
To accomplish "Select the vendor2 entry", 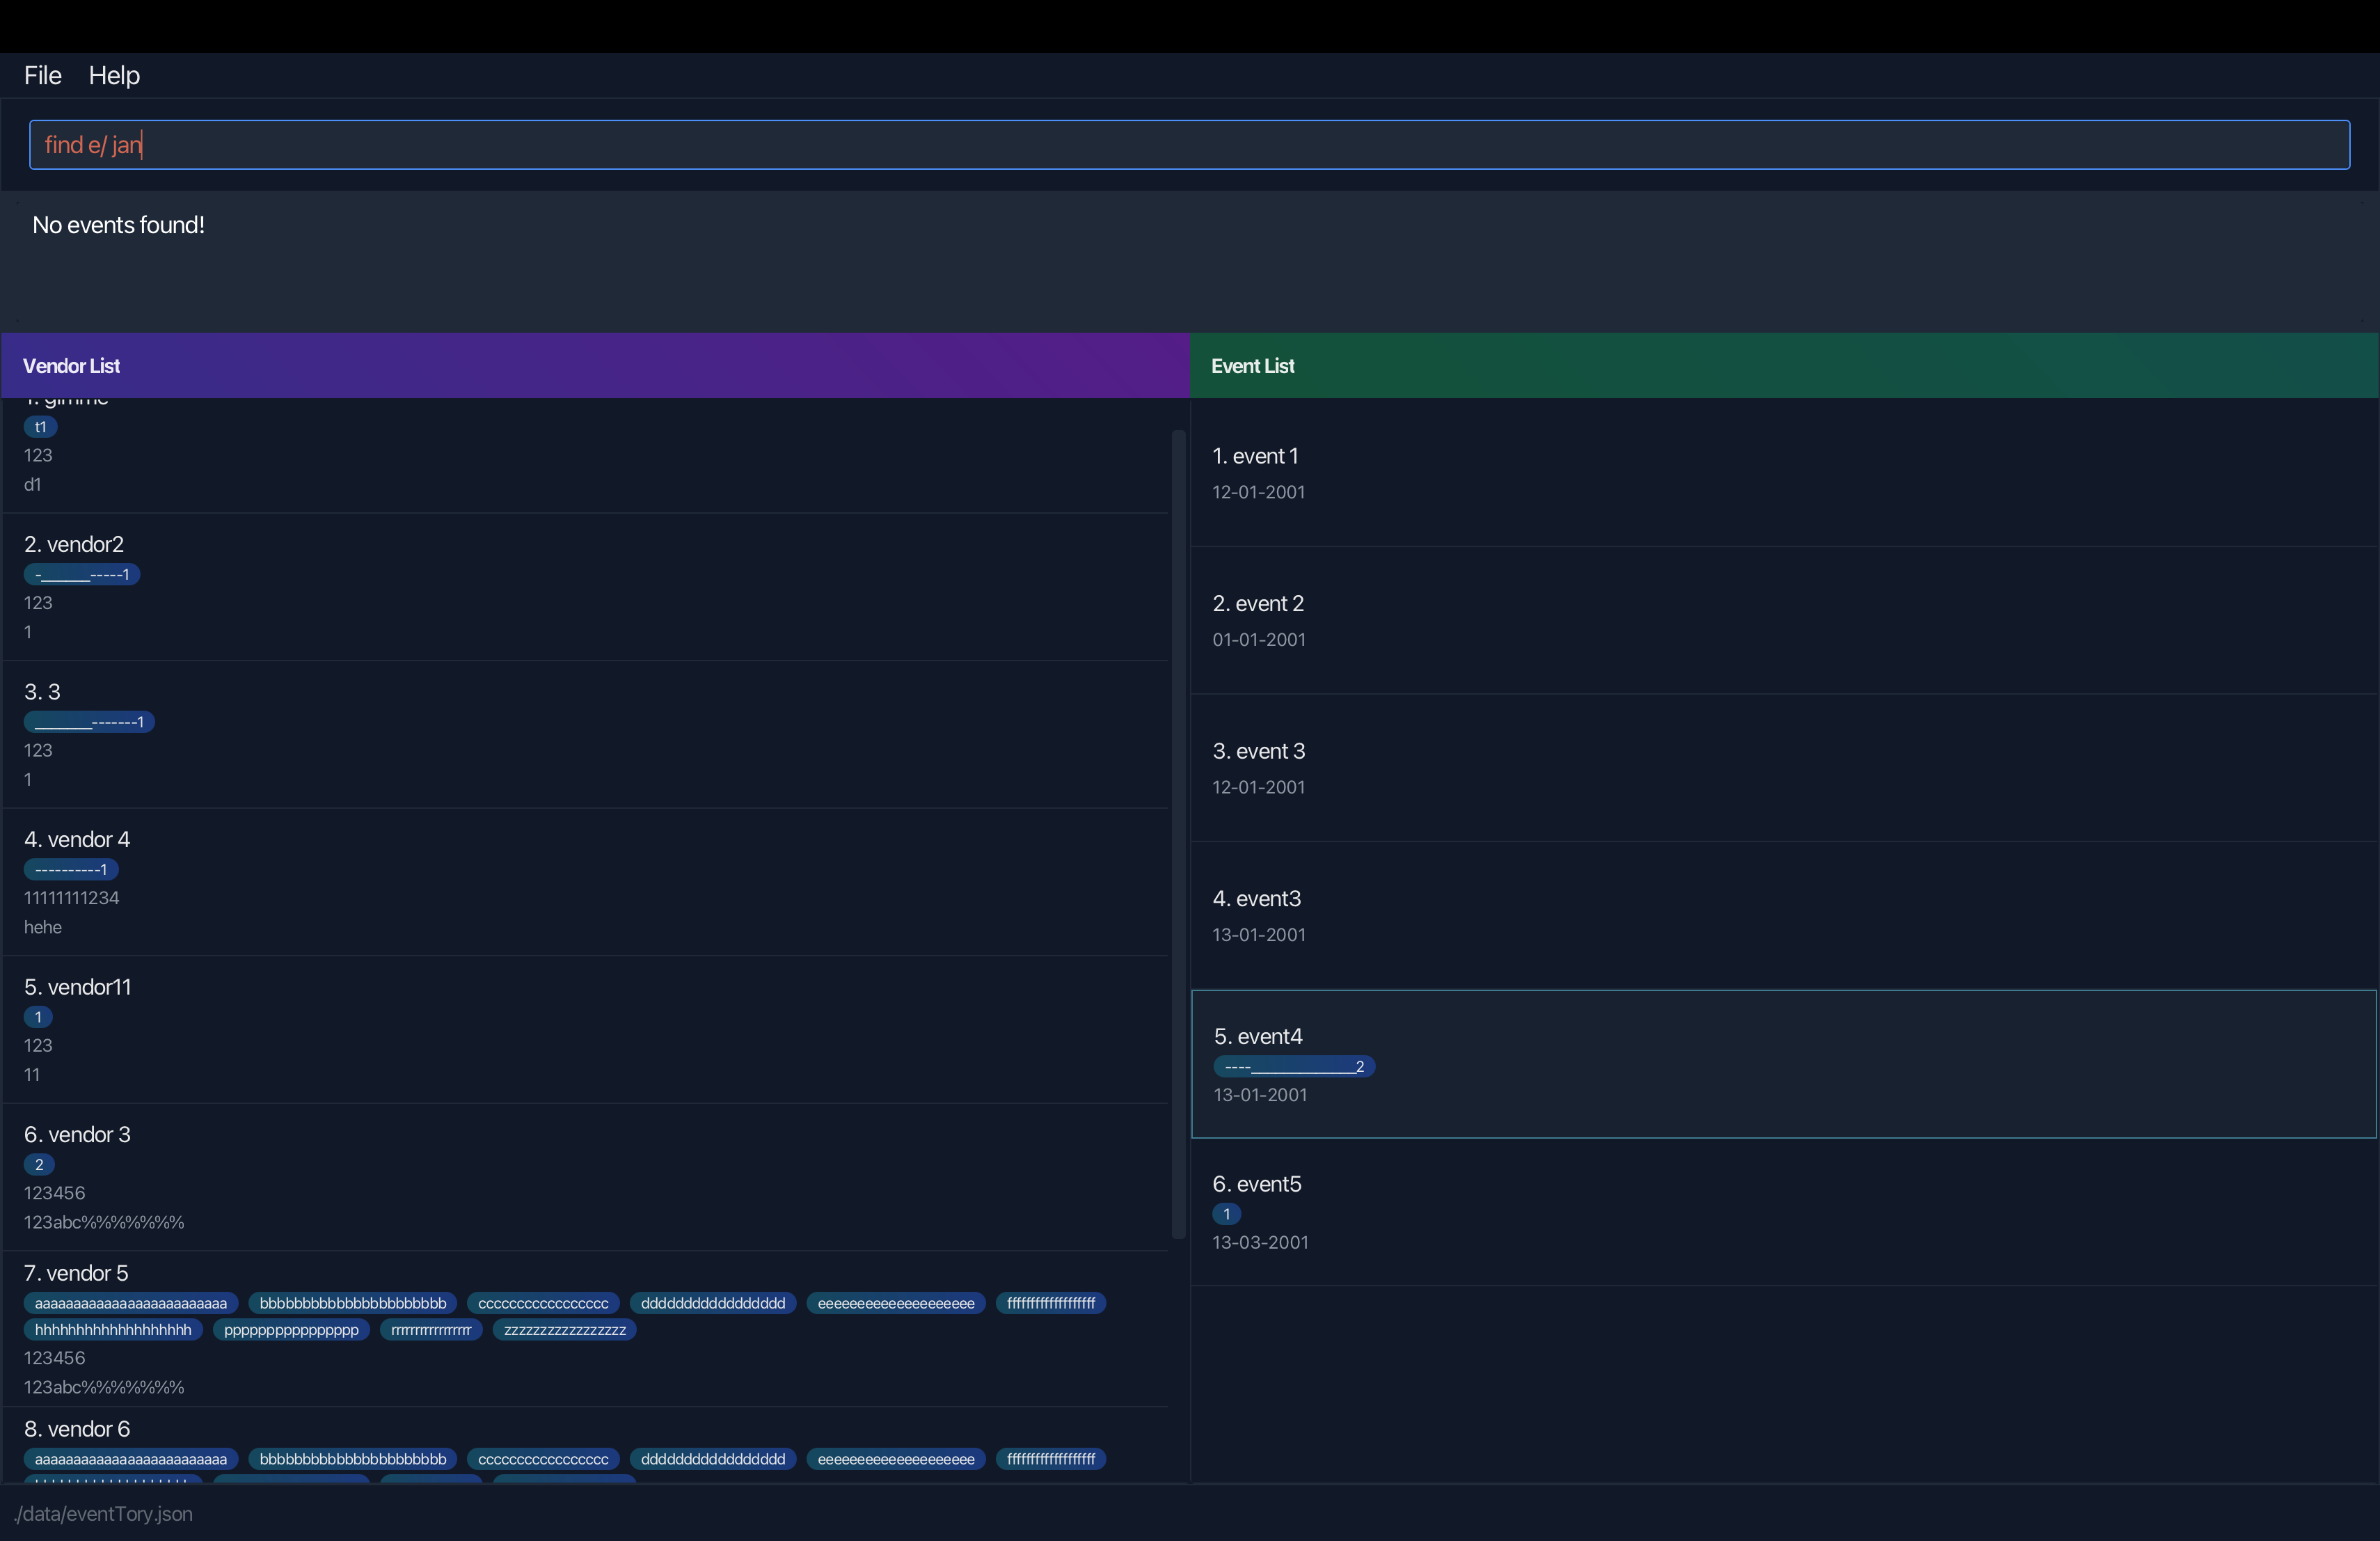I will pyautogui.click(x=585, y=587).
